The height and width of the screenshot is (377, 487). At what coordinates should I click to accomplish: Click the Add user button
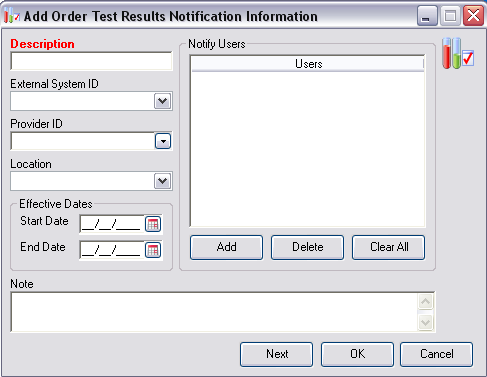(x=226, y=247)
